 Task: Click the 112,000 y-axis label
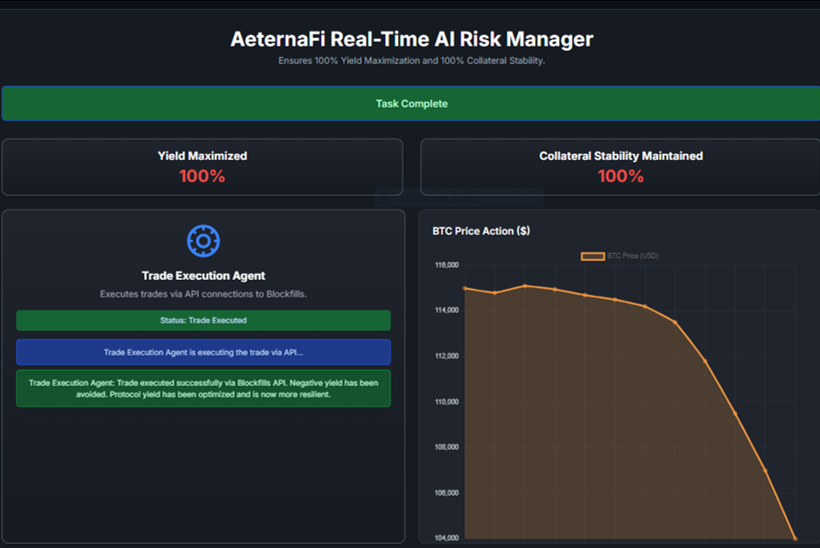447,356
